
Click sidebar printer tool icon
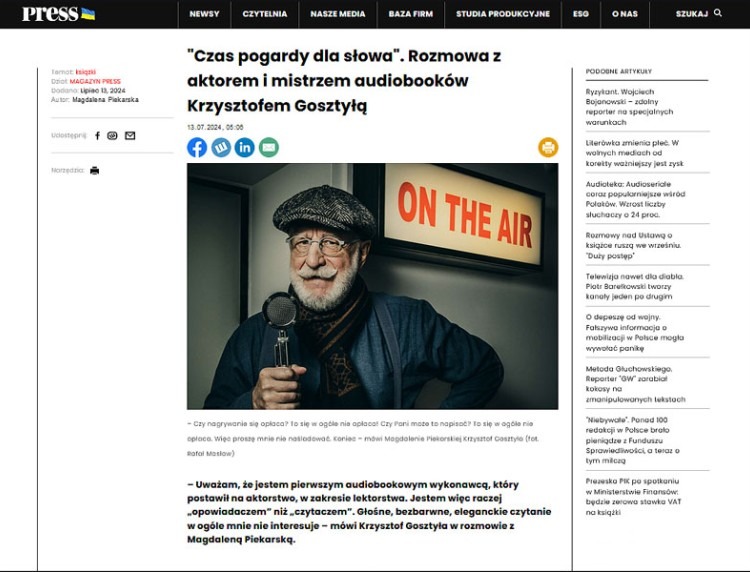95,170
